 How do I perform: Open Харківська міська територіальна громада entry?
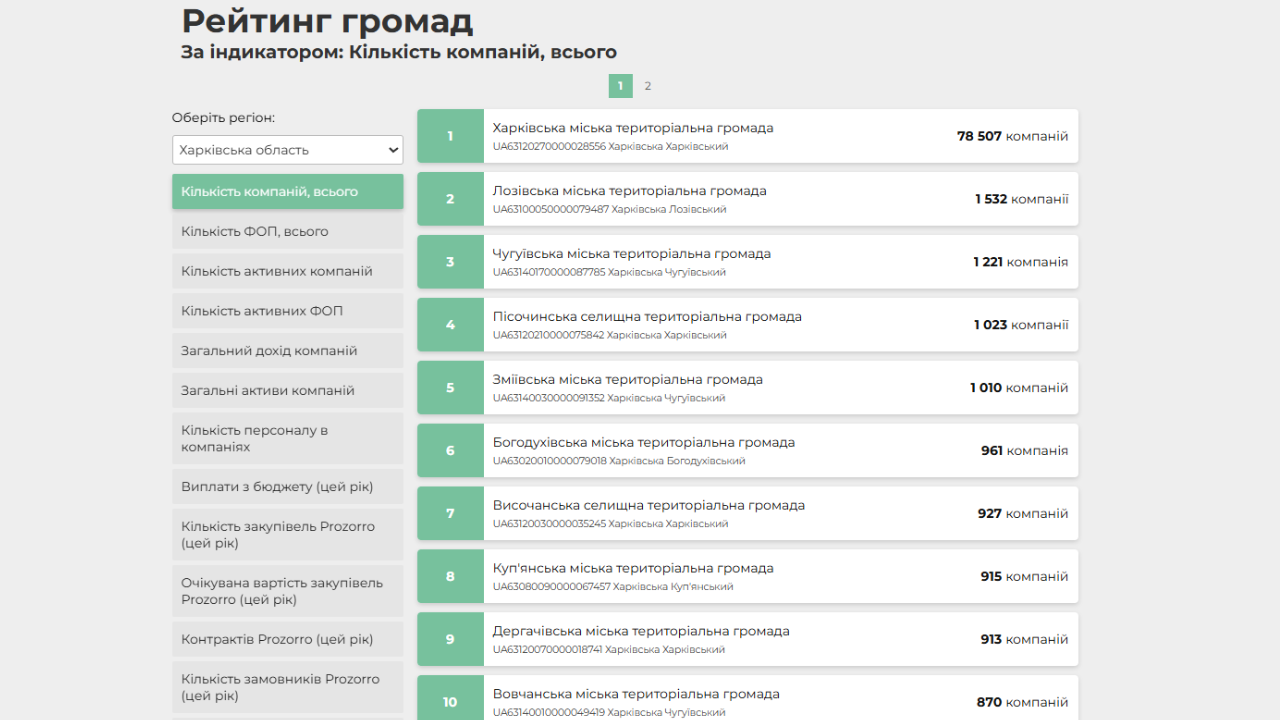pyautogui.click(x=632, y=128)
